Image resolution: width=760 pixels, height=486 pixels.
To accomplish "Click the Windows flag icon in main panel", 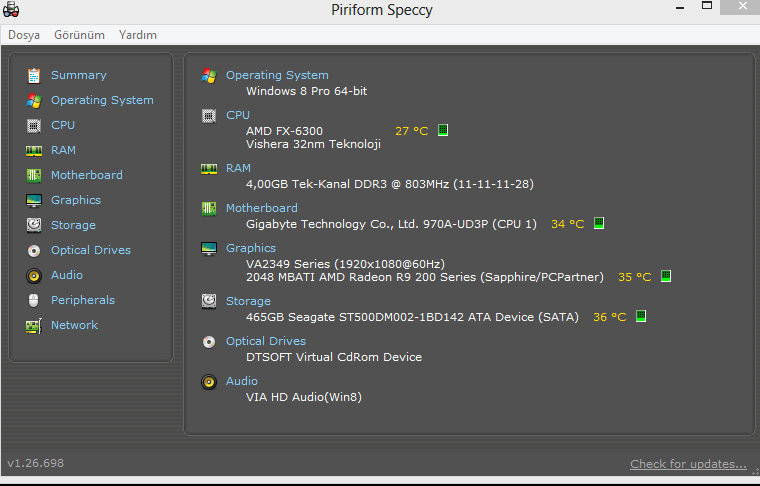I will [209, 76].
